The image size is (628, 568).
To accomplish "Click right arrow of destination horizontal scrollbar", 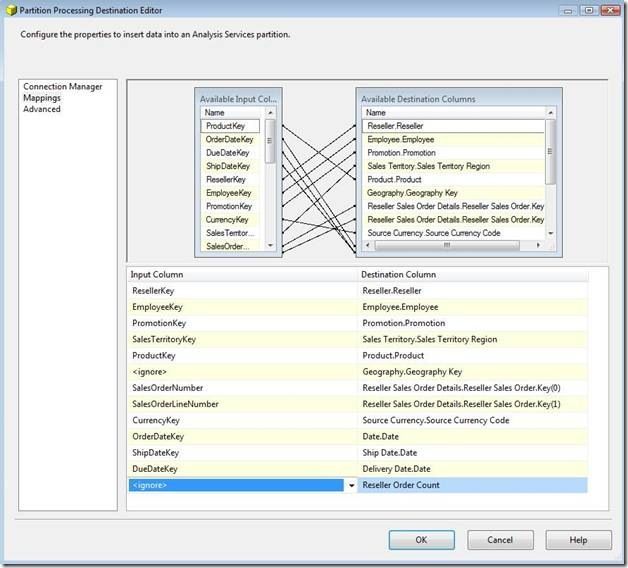I will pyautogui.click(x=538, y=245).
